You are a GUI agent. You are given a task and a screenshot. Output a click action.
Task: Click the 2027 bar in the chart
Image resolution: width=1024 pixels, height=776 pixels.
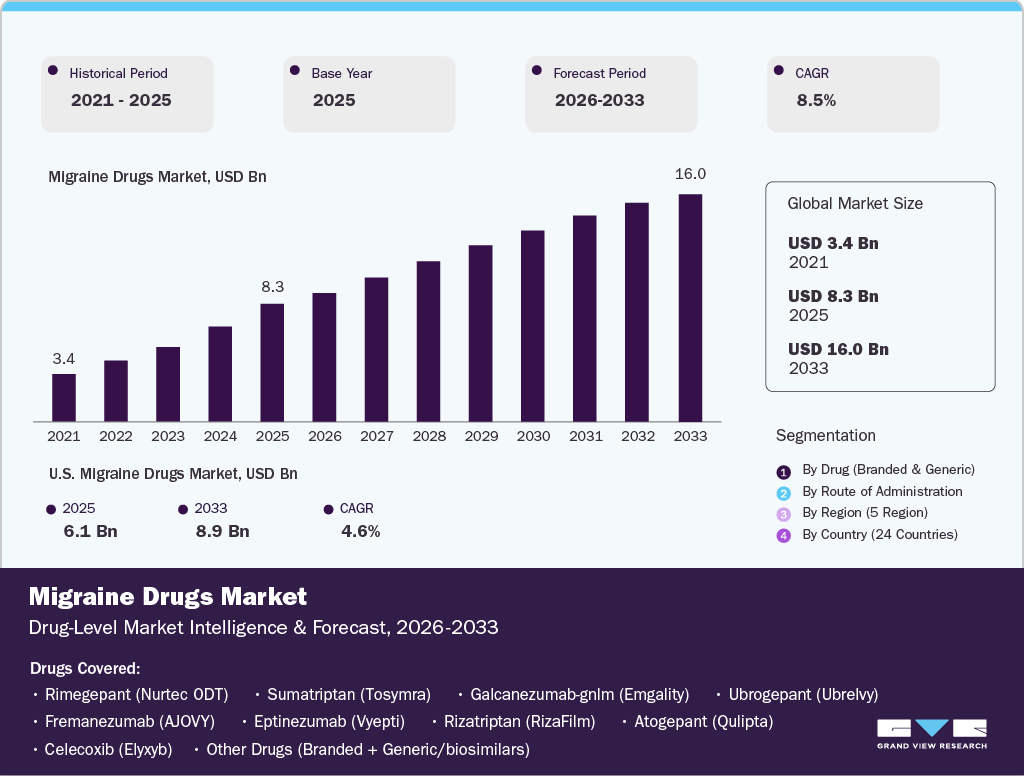(x=377, y=349)
